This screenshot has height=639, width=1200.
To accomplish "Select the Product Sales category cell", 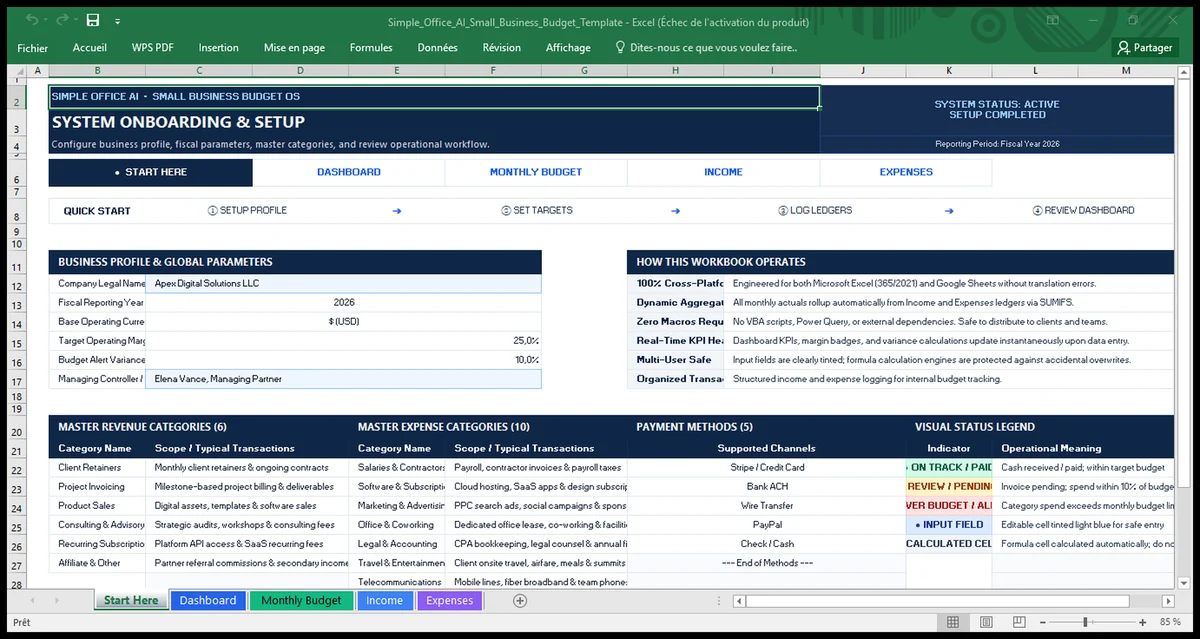I will 97,506.
